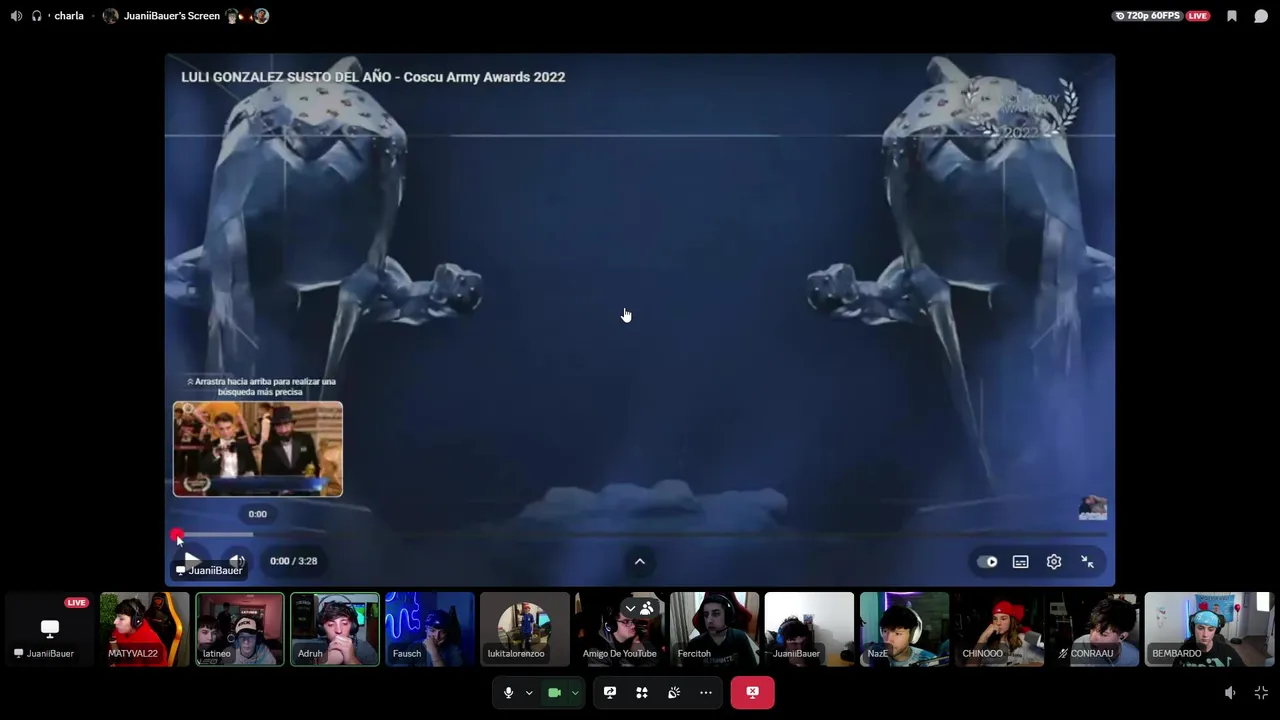Open the camera options arrow
The image size is (1280, 720).
pyautogui.click(x=575, y=693)
